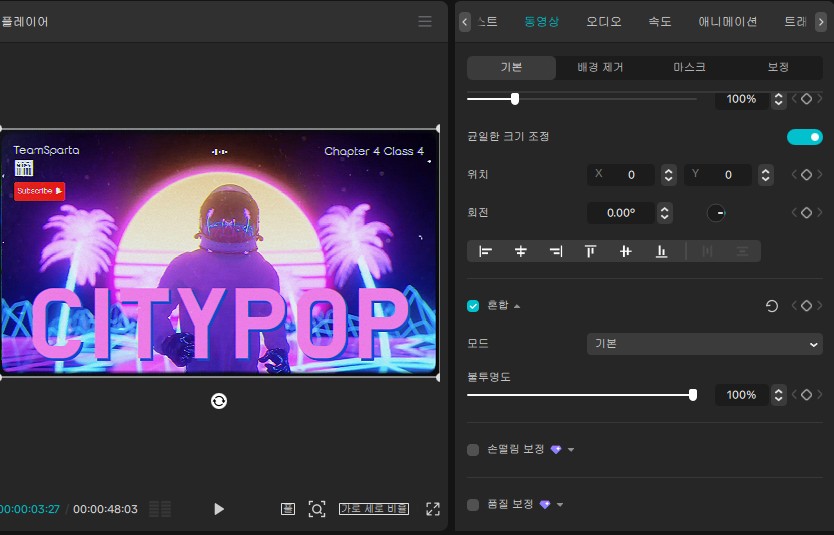Select the 보정 sub-tab

(778, 68)
